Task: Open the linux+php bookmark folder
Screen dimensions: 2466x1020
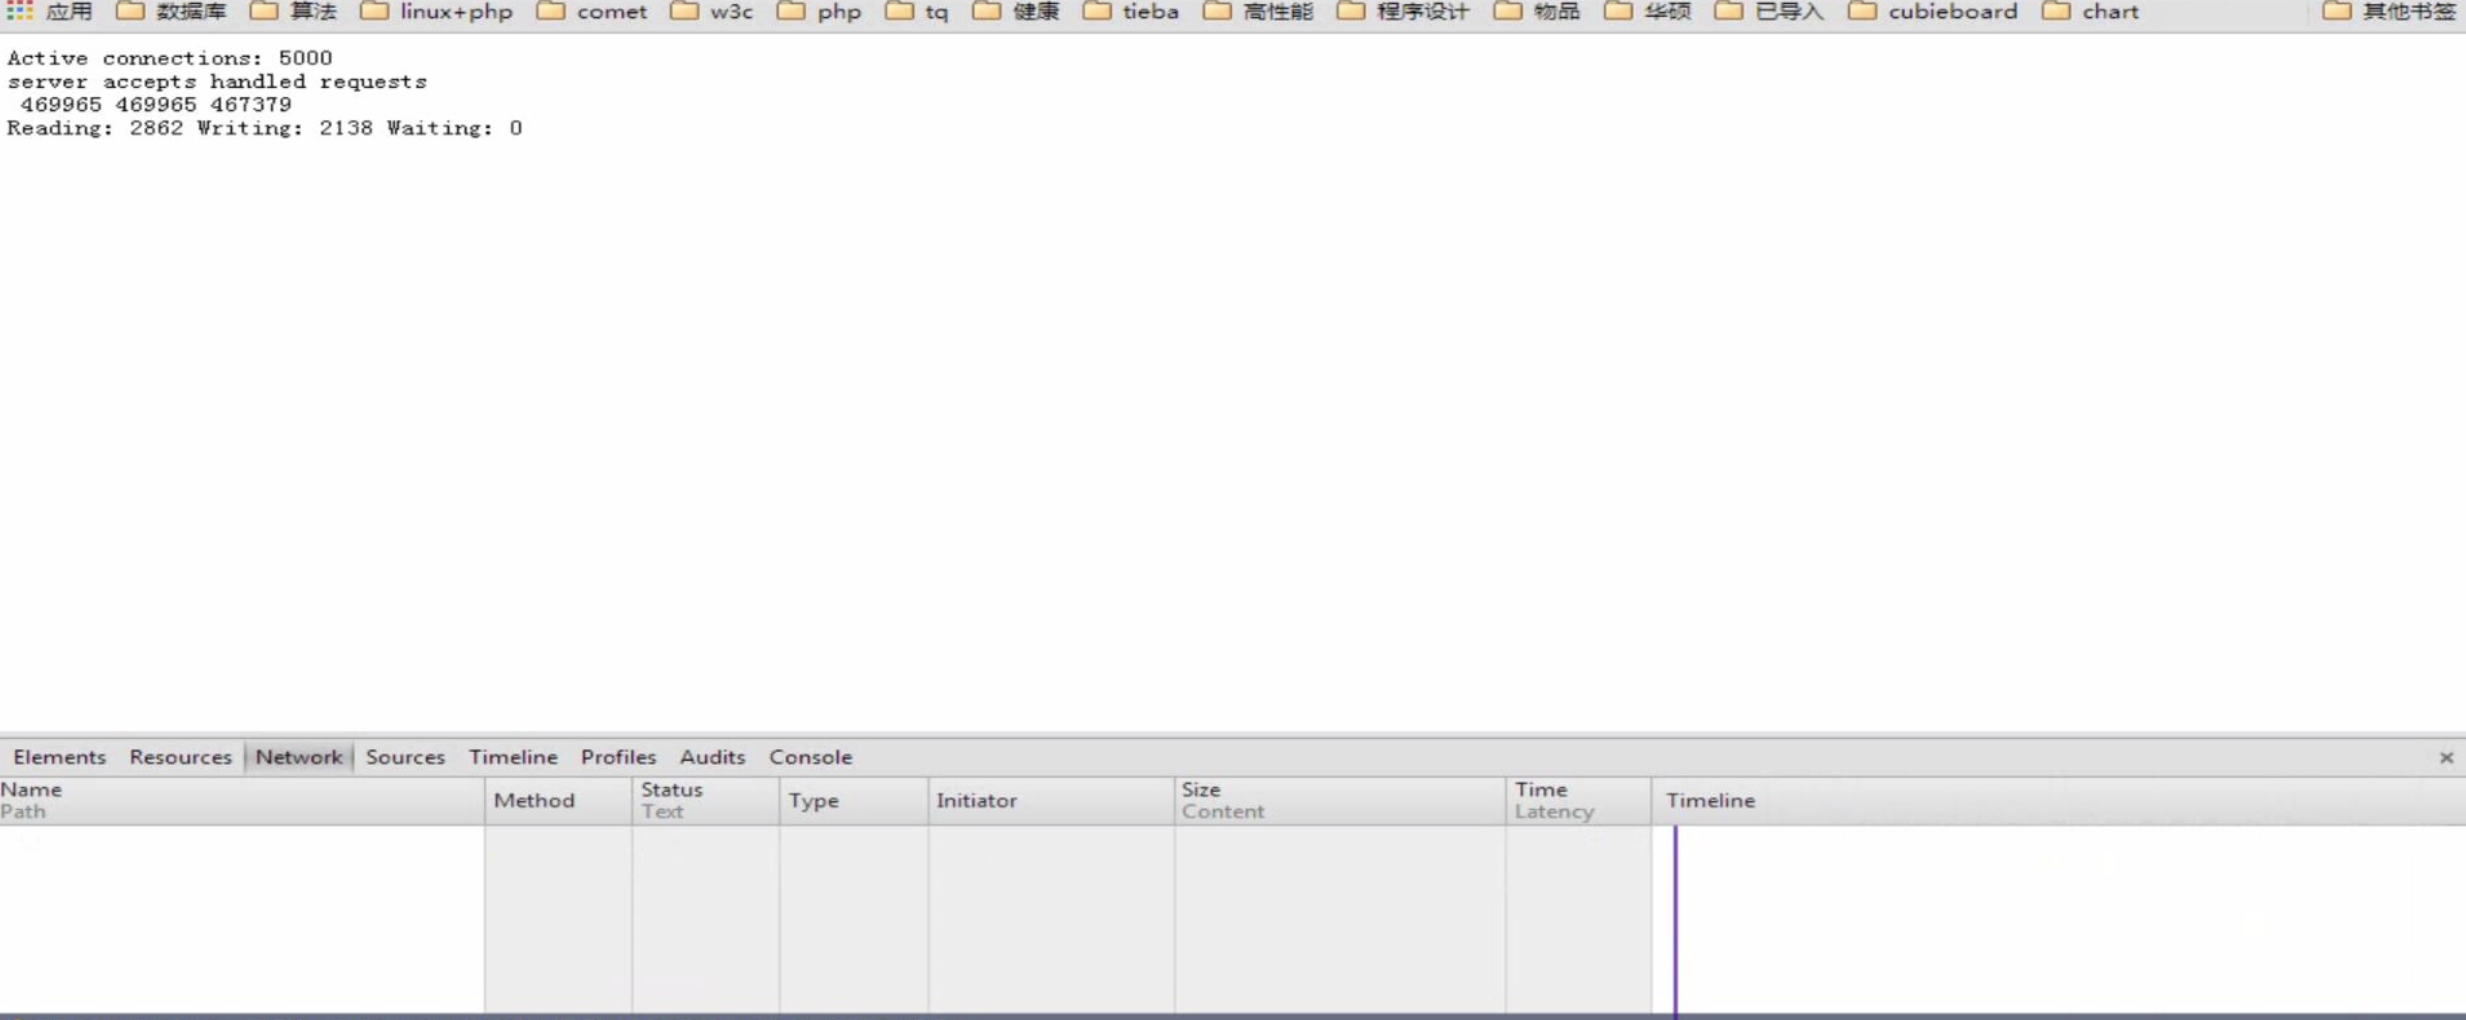Action: 437,11
